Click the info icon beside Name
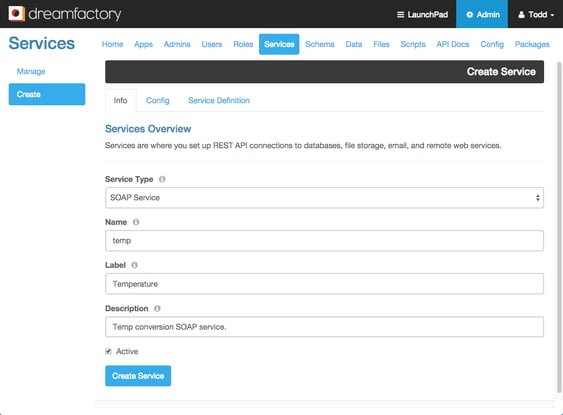This screenshot has height=415, width=563. (x=136, y=222)
